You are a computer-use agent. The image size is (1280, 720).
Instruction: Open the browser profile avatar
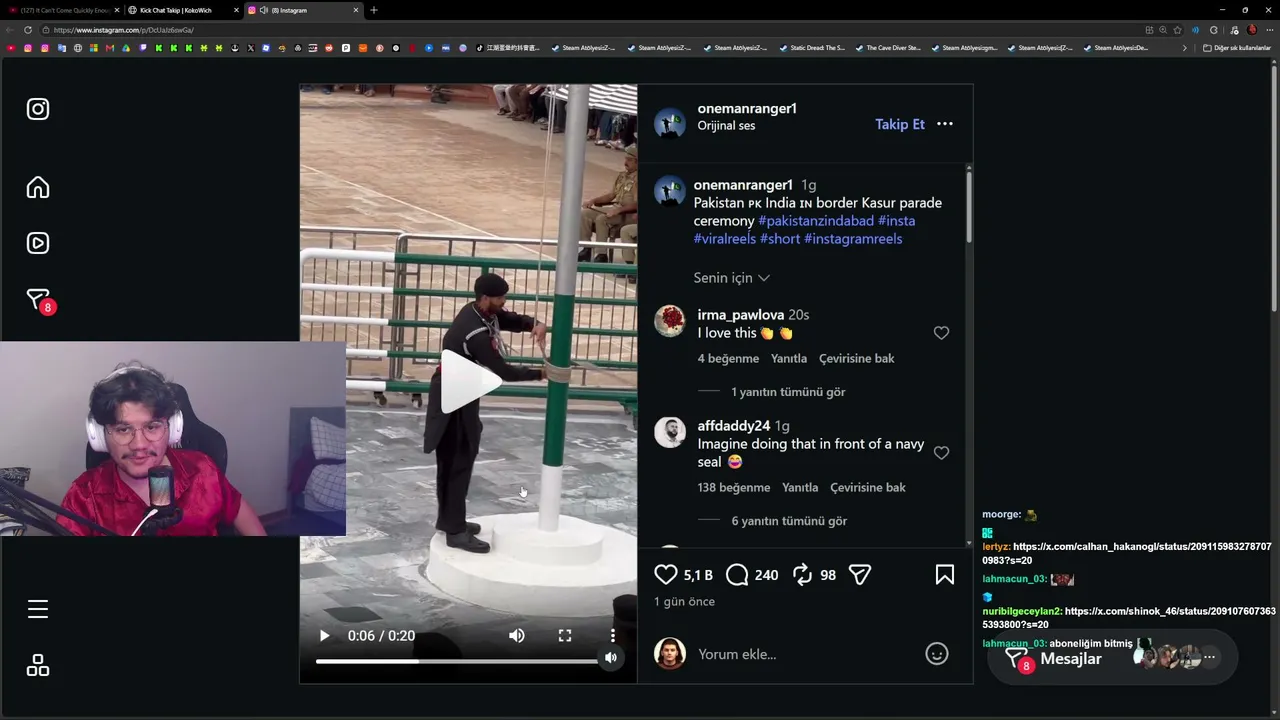(1252, 30)
